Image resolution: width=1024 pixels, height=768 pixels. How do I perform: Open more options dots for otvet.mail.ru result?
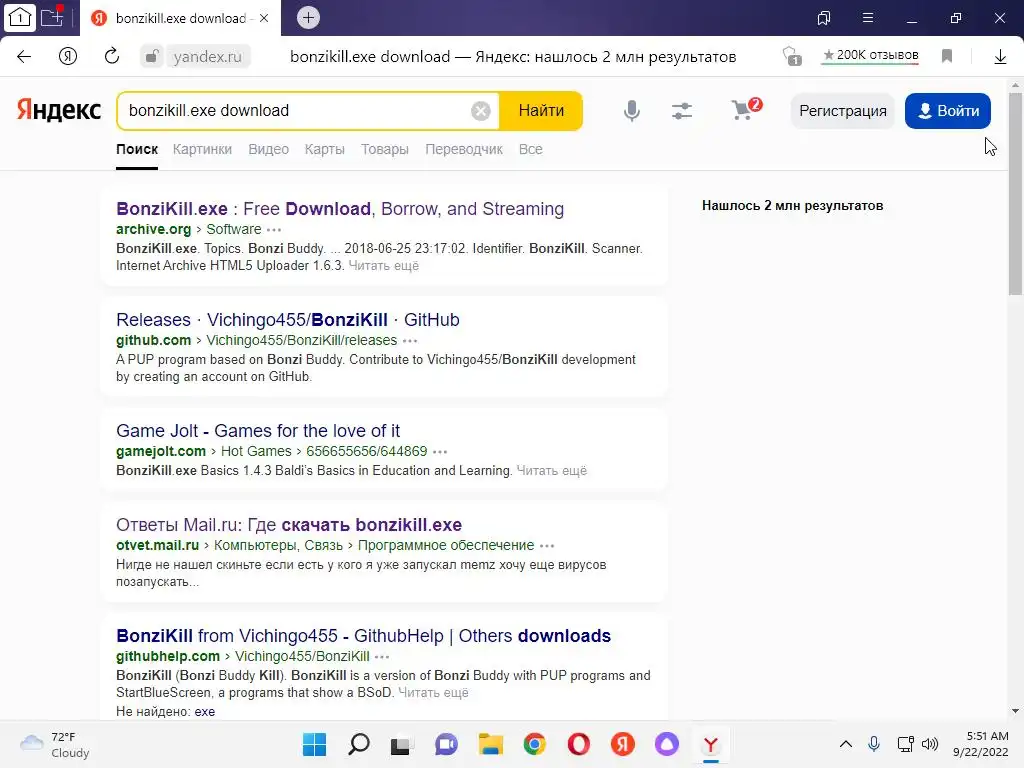click(547, 546)
